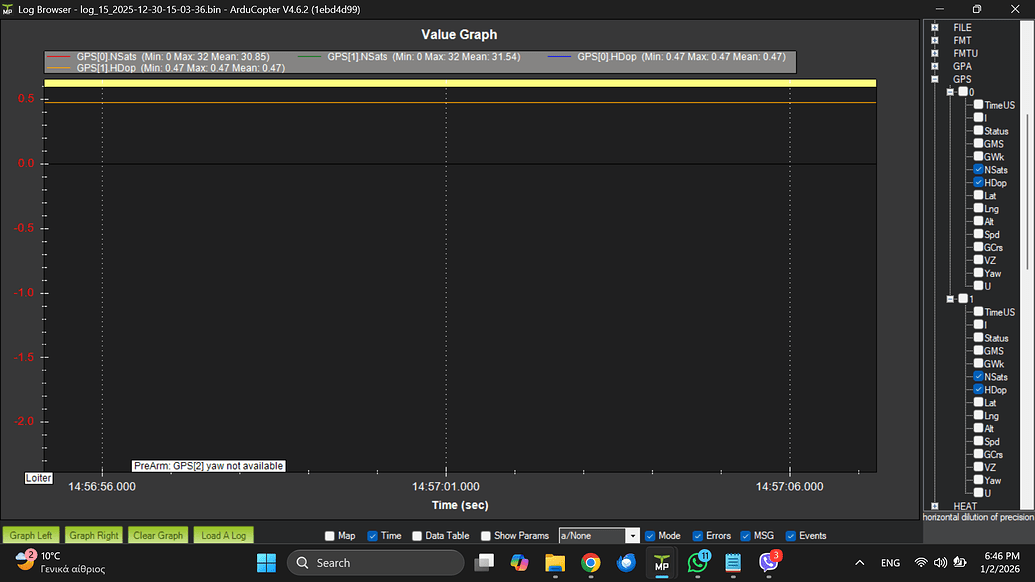Expand the FILE tree node

coord(935,27)
